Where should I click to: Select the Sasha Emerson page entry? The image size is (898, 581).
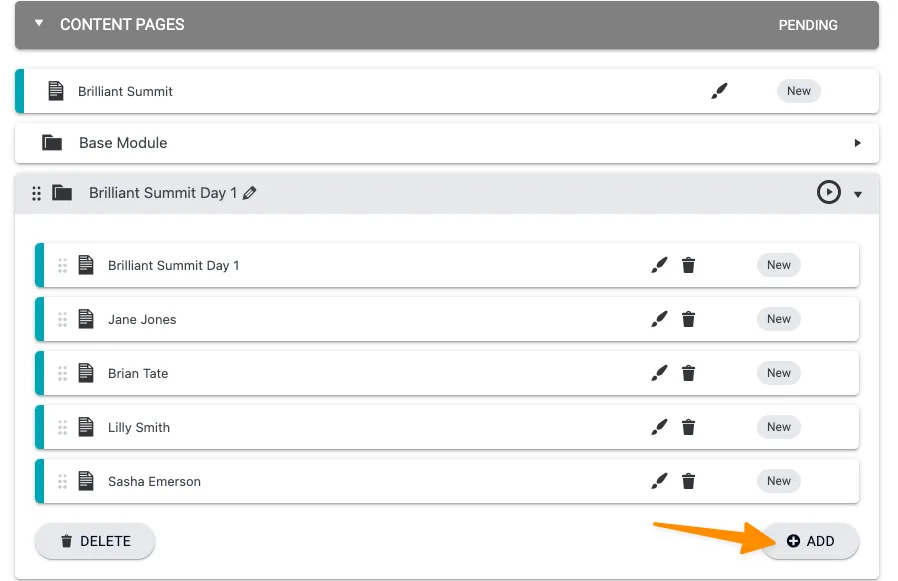click(x=154, y=481)
